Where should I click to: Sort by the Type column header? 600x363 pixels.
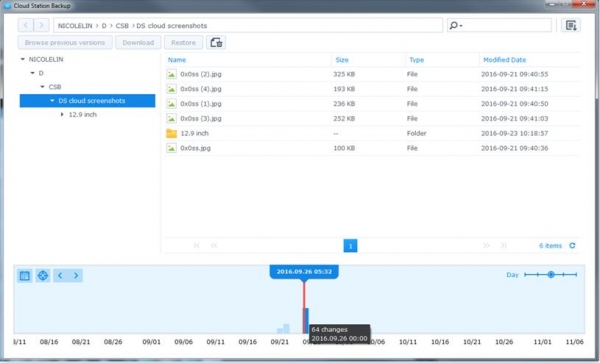417,60
